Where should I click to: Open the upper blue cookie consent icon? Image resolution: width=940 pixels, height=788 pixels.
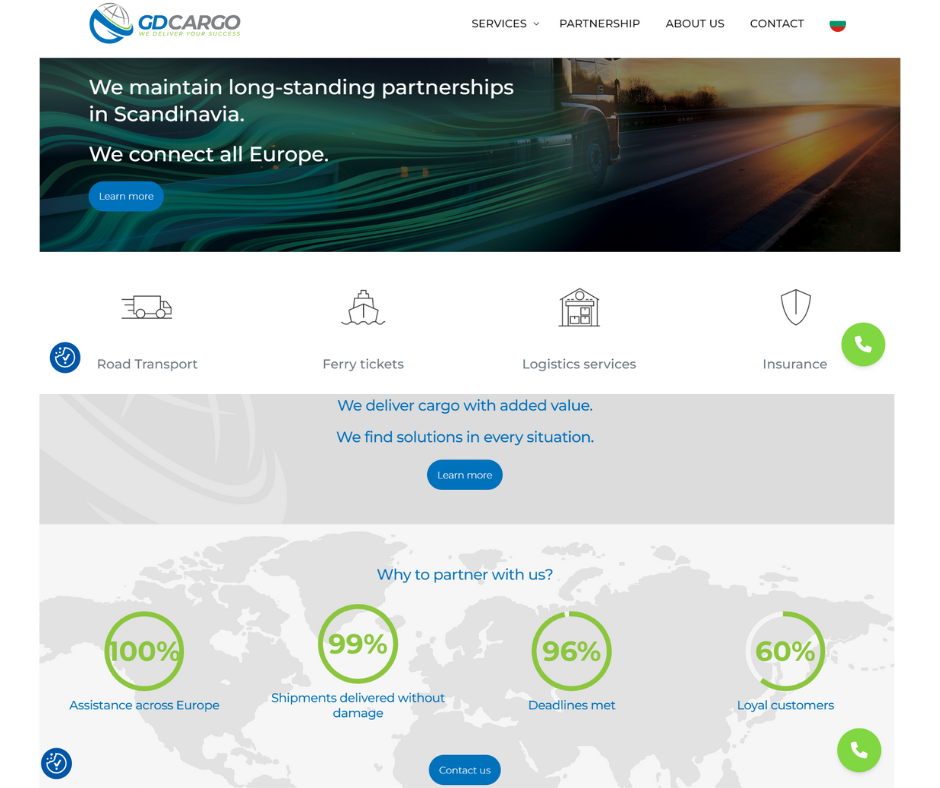pos(65,357)
